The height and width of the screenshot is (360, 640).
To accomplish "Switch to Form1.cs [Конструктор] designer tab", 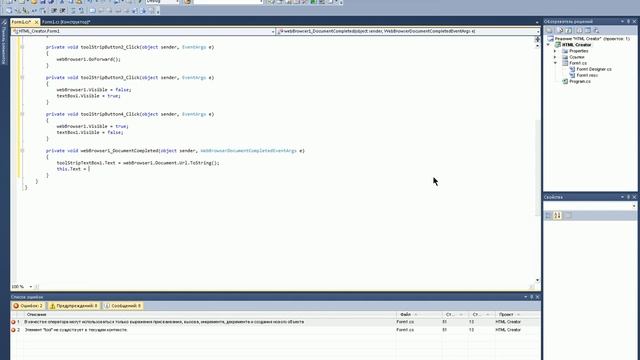I will pos(66,22).
